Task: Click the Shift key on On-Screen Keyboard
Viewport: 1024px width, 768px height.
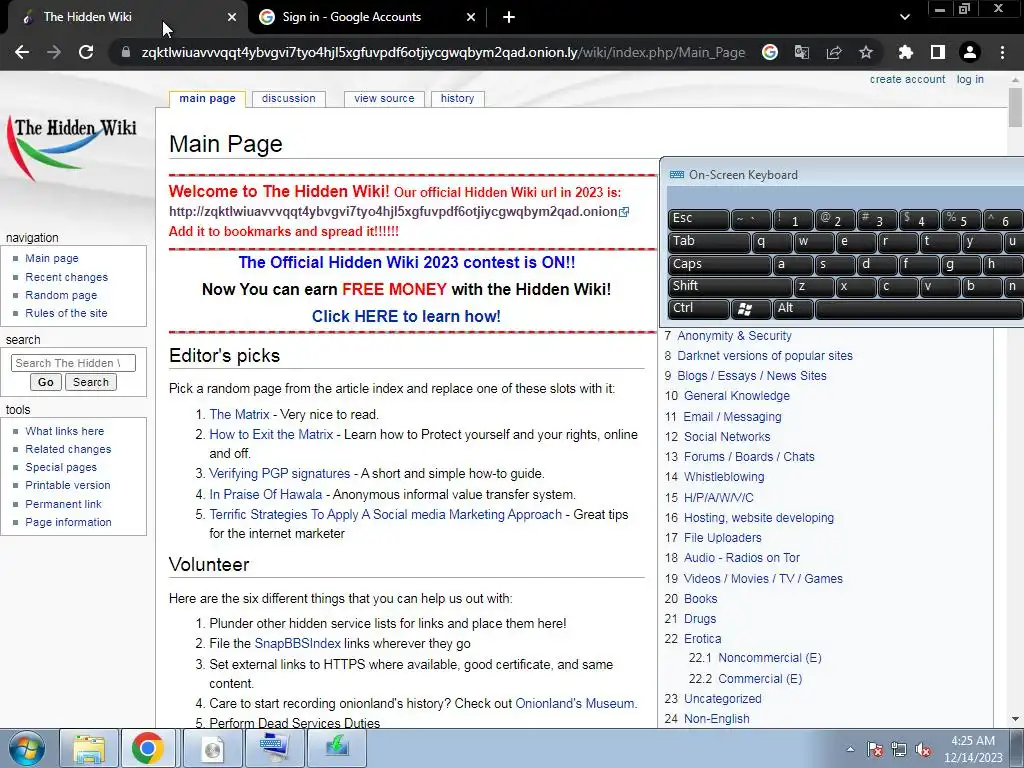Action: [x=729, y=286]
